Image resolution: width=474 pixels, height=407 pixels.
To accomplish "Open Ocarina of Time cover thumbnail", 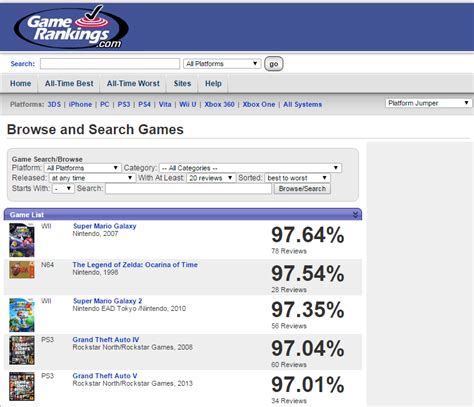I will (x=22, y=270).
